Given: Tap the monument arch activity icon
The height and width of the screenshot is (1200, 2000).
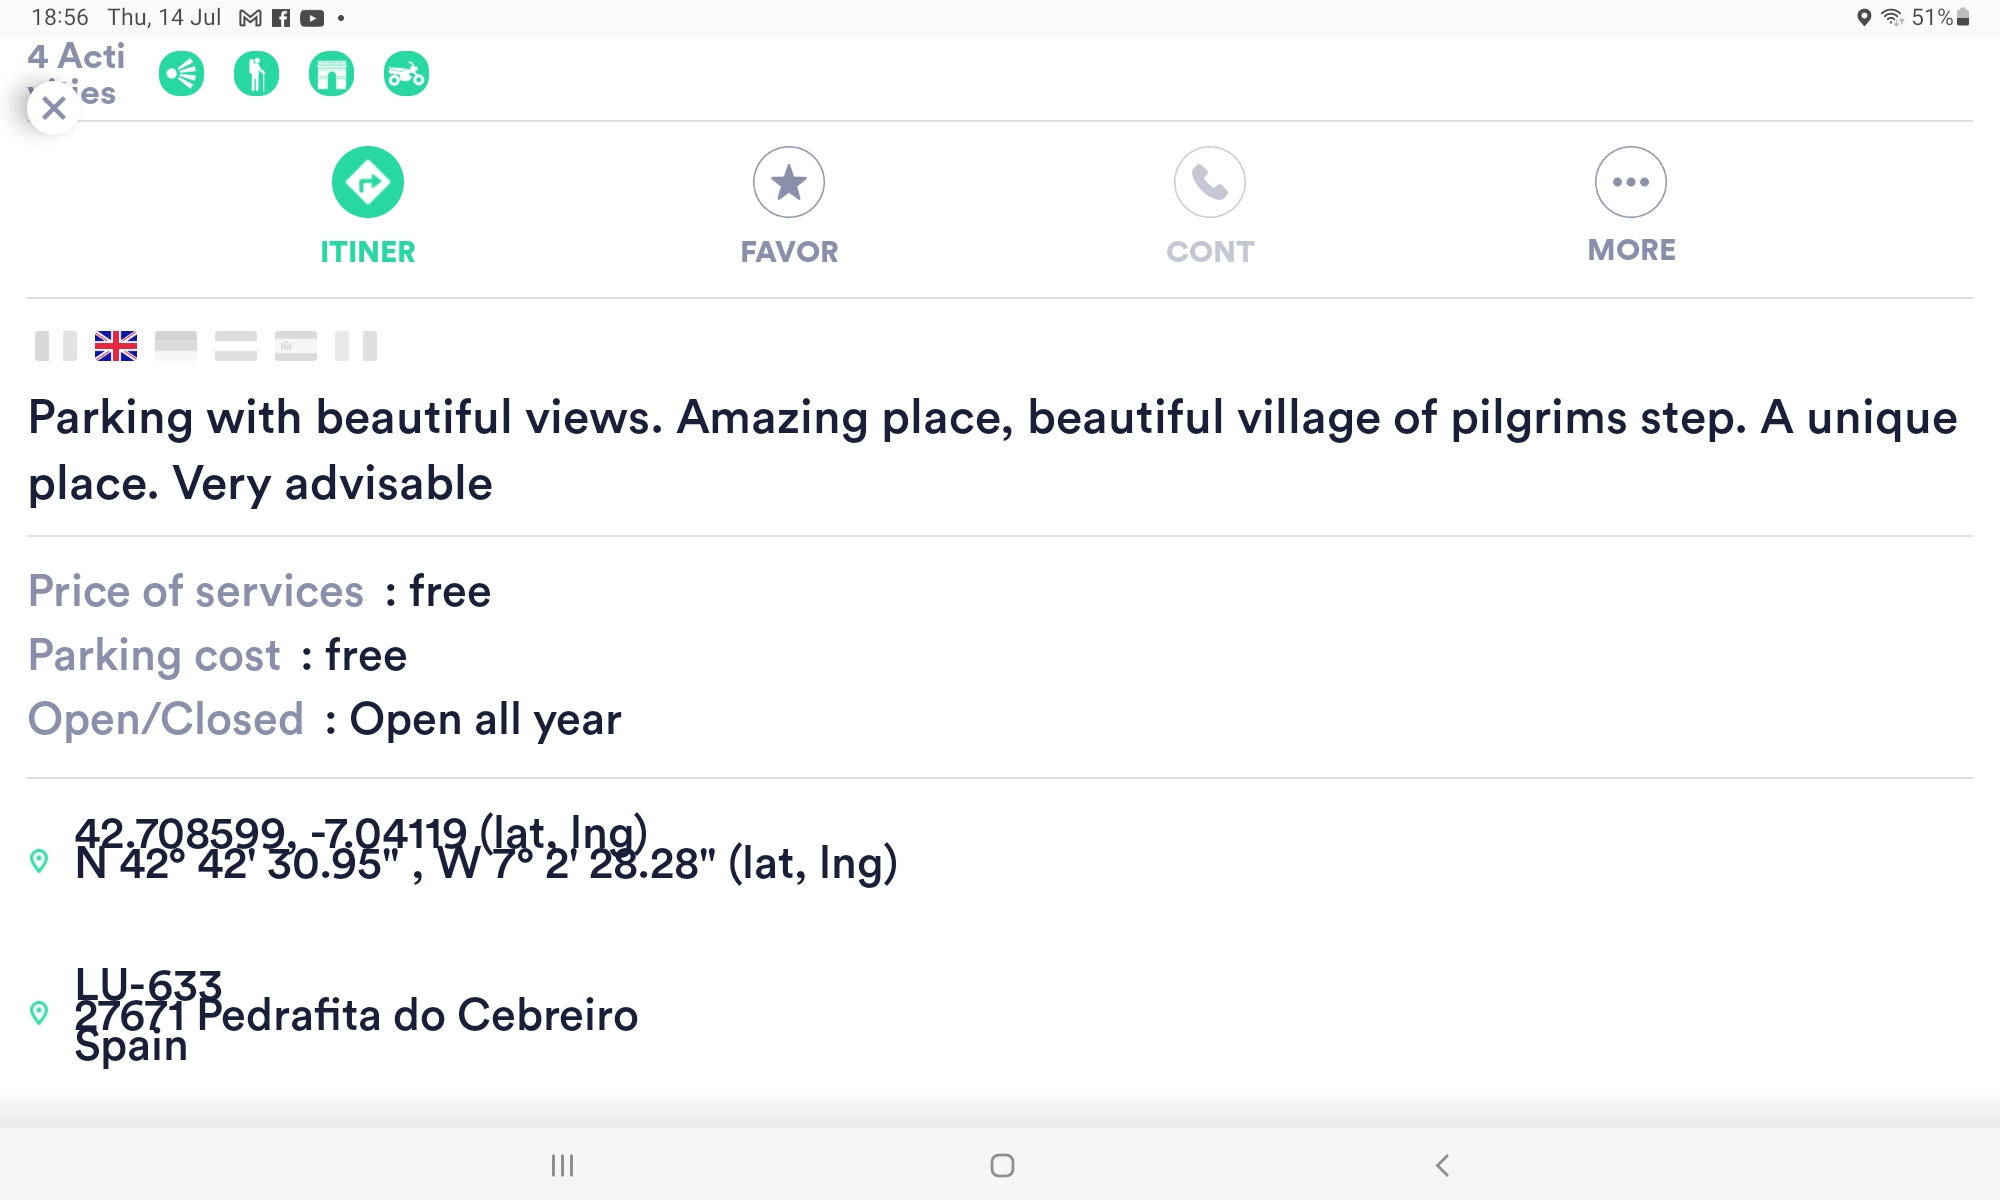Looking at the screenshot, I should (331, 74).
